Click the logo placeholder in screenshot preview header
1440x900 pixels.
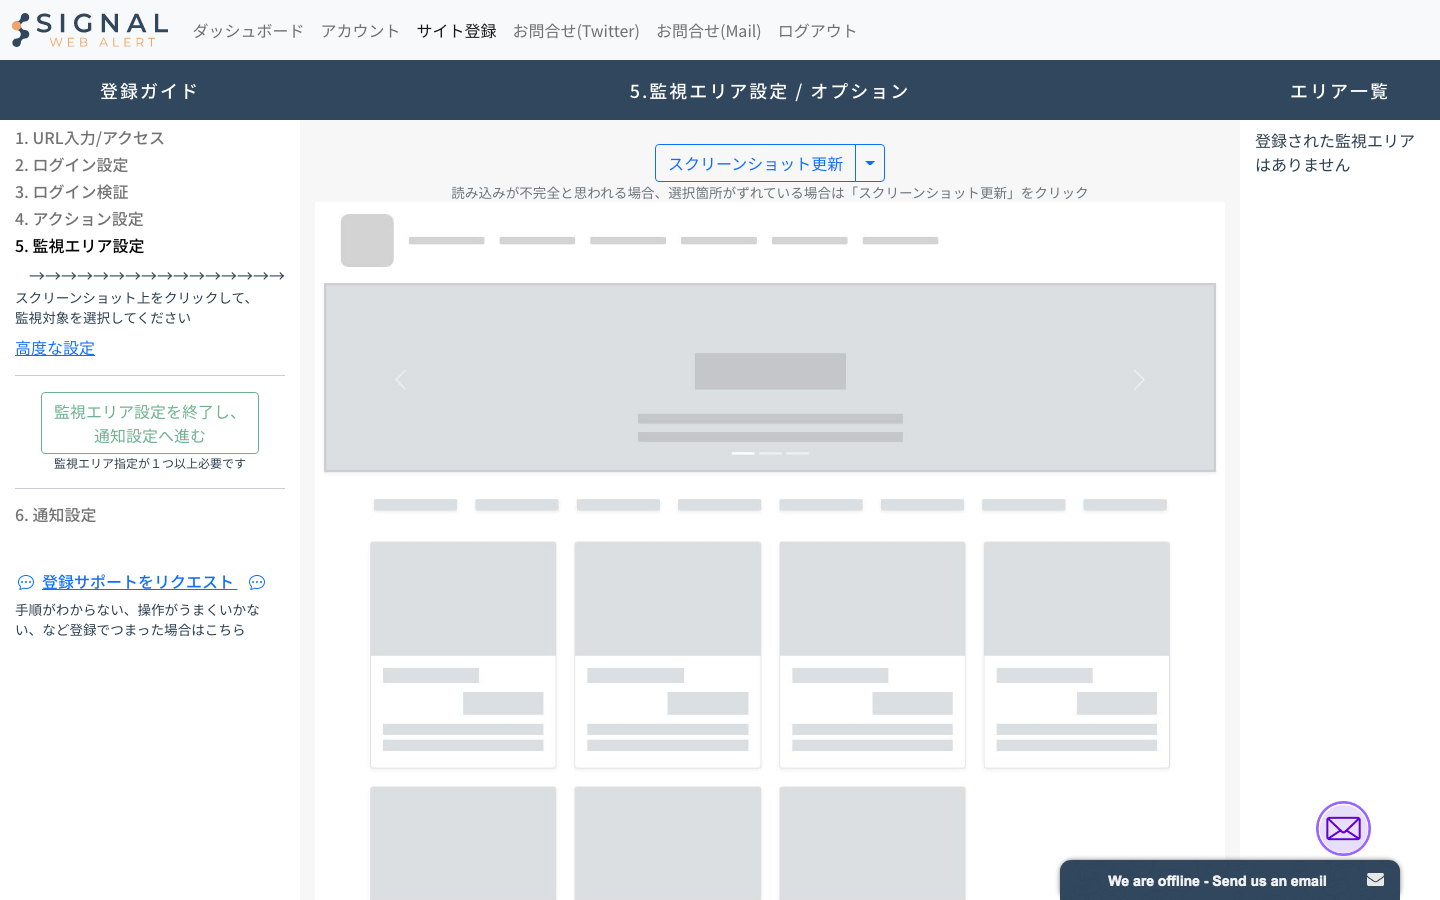[x=367, y=240]
